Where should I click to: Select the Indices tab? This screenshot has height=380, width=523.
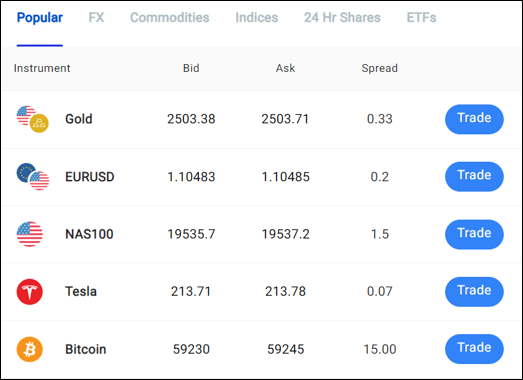click(257, 18)
